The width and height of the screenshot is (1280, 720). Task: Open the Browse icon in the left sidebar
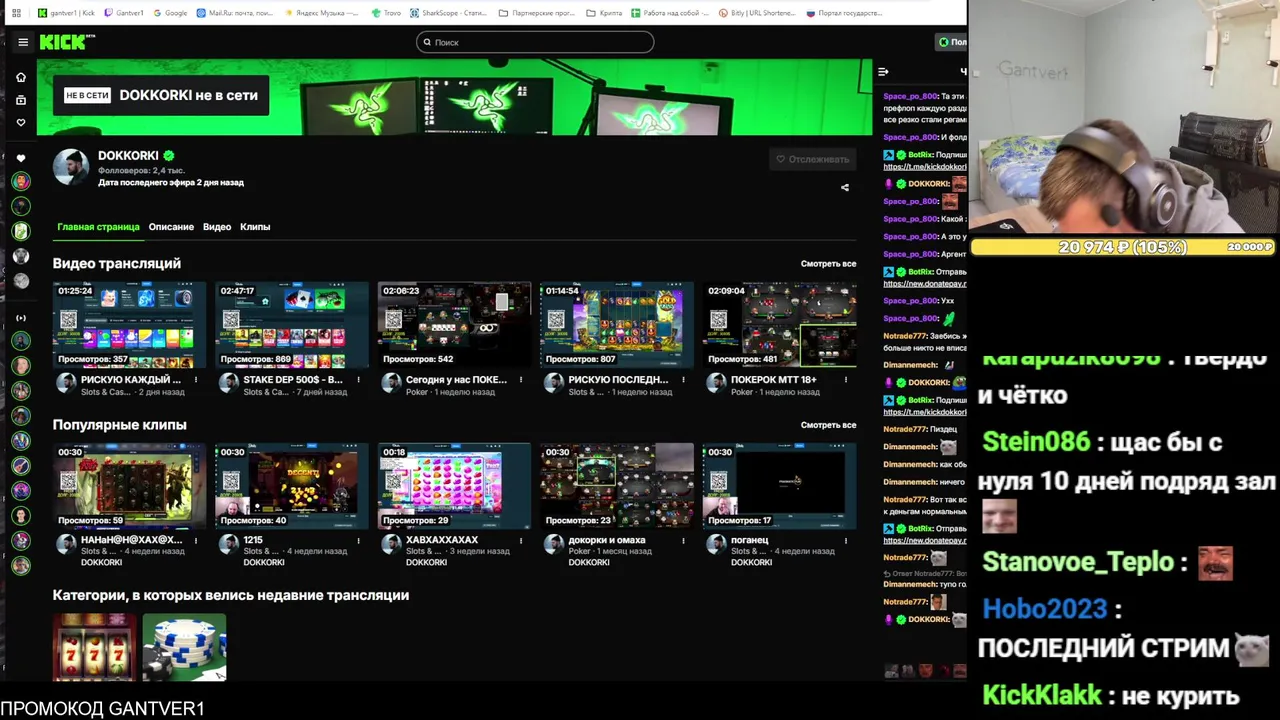pyautogui.click(x=21, y=100)
